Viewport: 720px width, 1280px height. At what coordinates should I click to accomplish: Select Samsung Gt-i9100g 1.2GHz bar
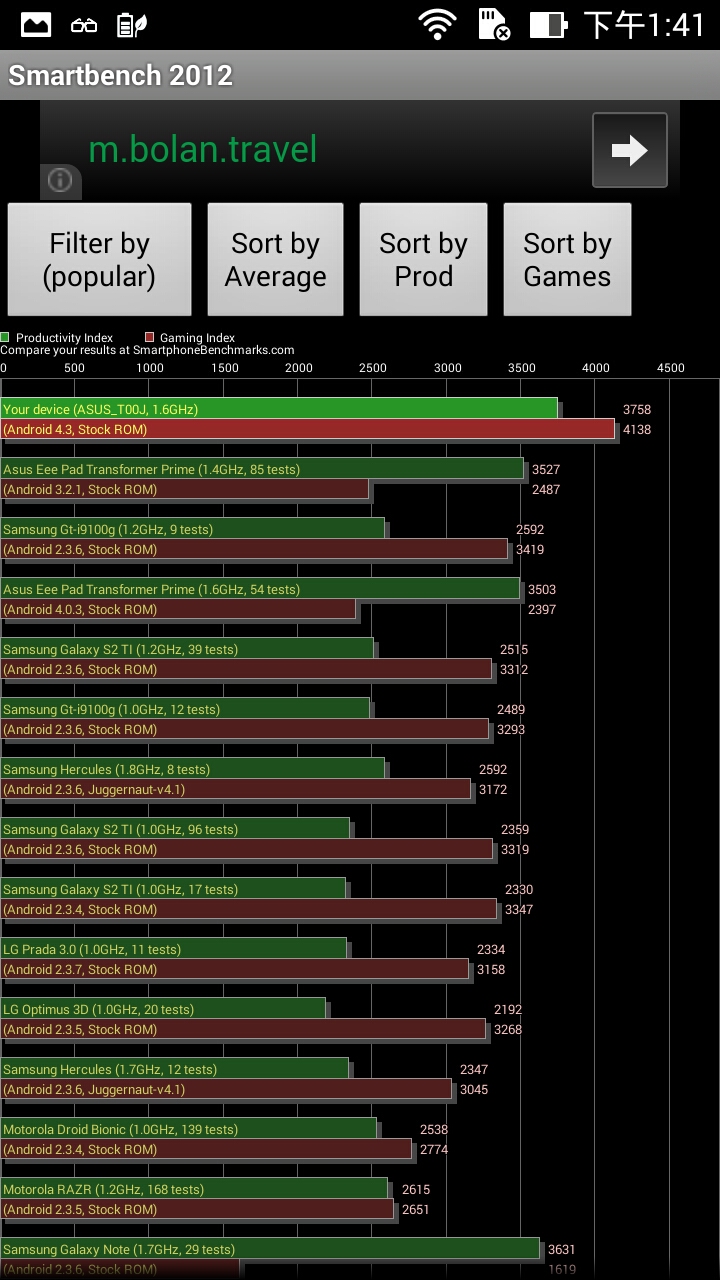pos(192,529)
